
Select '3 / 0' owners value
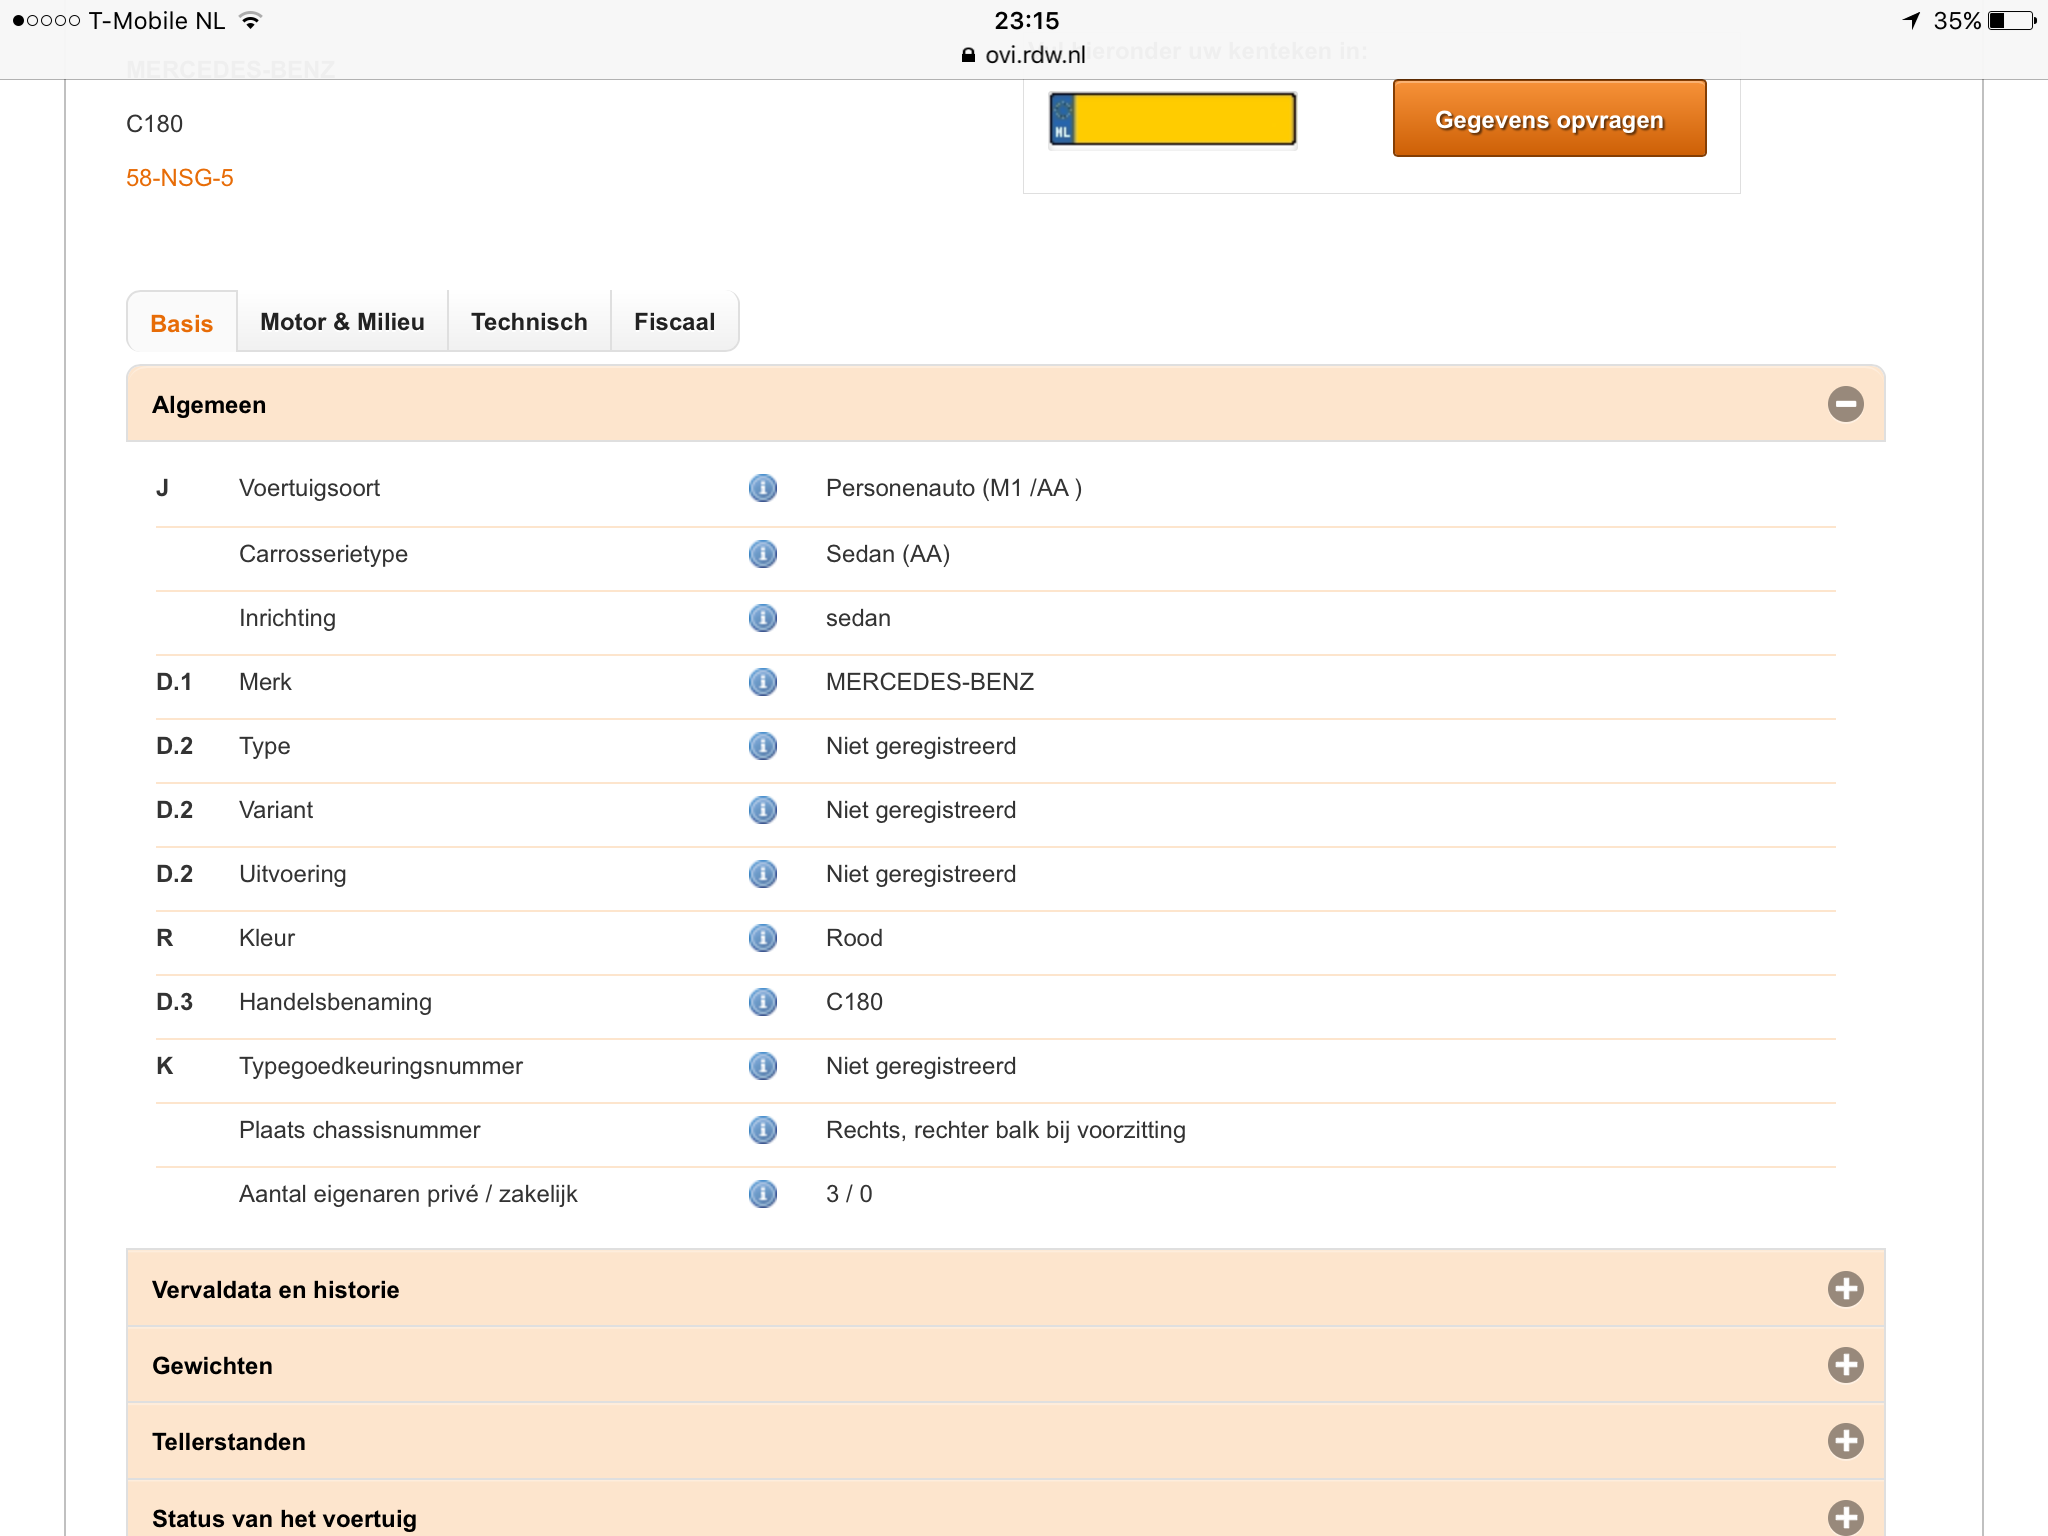click(x=849, y=1194)
